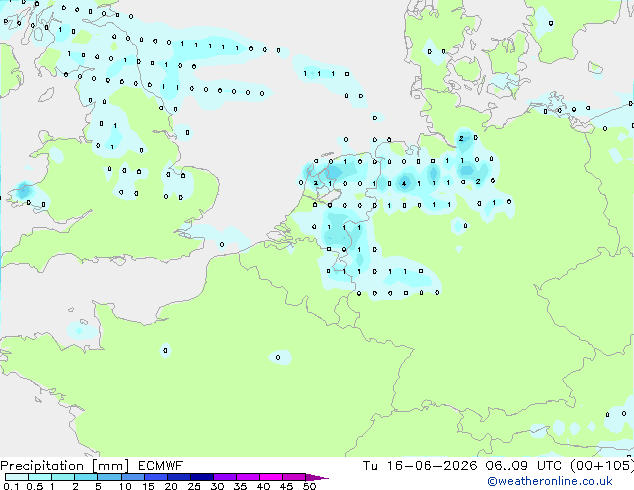Viewport: 634px width, 490px height.
Task: Pick the purple legend swatch between 30 and 35
Action: pos(225,477)
